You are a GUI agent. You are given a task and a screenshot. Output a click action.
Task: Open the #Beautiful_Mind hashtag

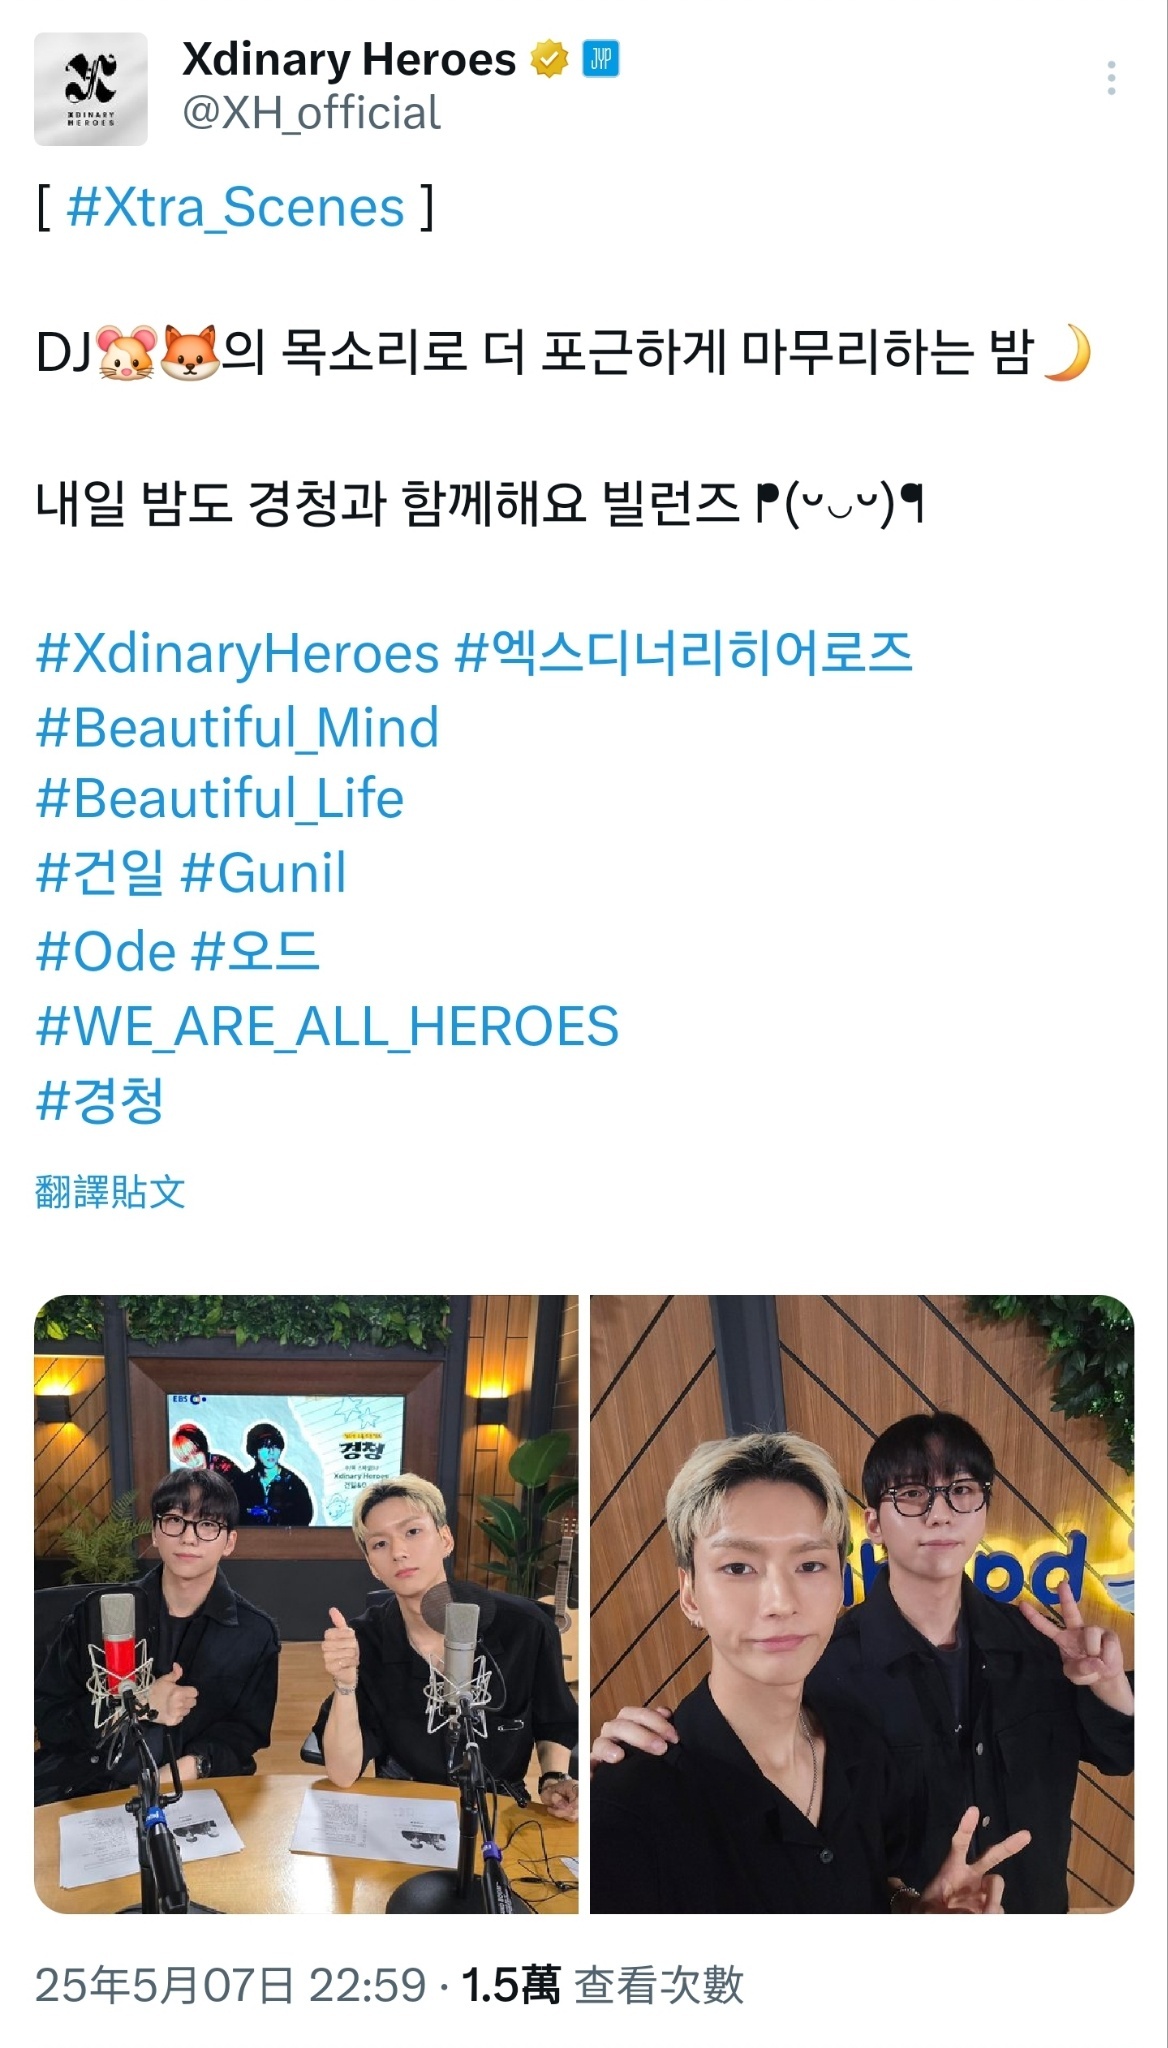(237, 727)
